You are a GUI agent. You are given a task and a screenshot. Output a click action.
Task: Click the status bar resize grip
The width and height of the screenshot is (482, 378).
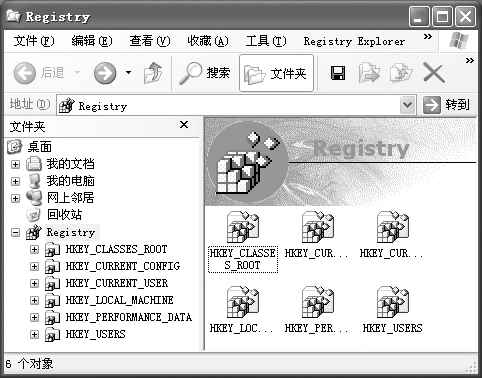click(x=472, y=368)
